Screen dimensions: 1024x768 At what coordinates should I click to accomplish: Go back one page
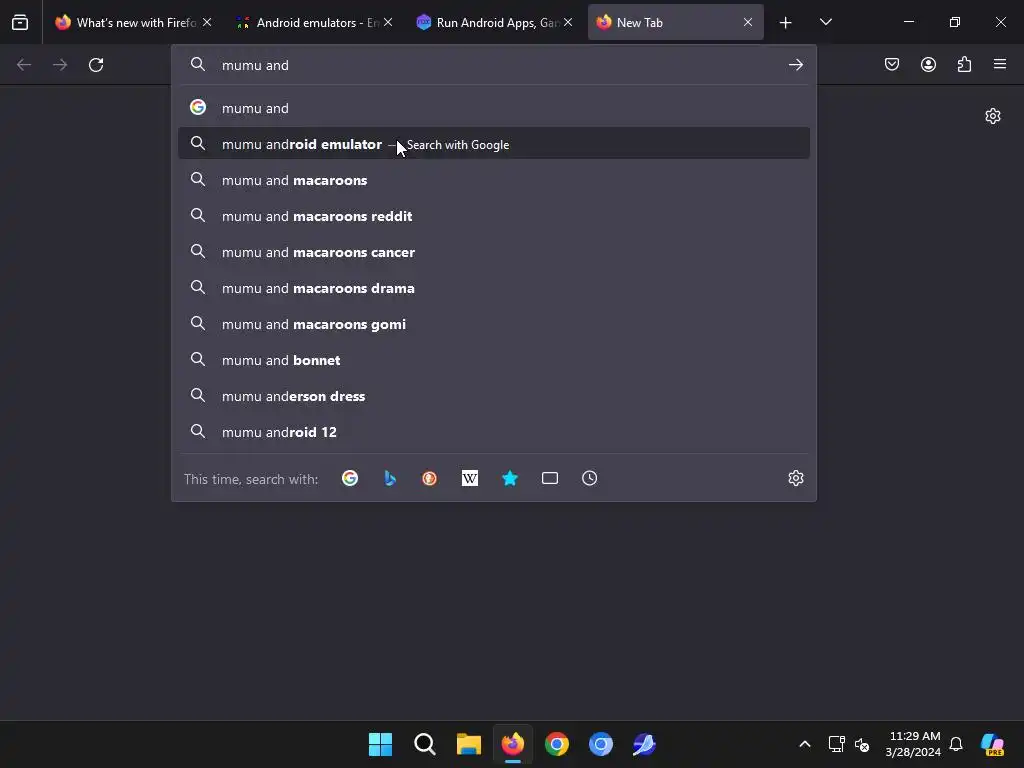pos(24,65)
